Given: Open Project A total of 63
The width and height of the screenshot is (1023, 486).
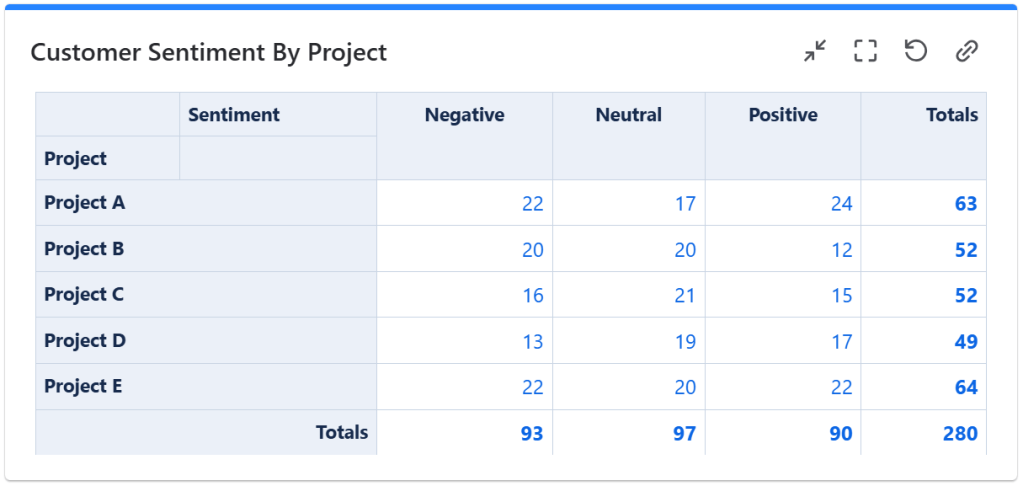Looking at the screenshot, I should (x=965, y=204).
